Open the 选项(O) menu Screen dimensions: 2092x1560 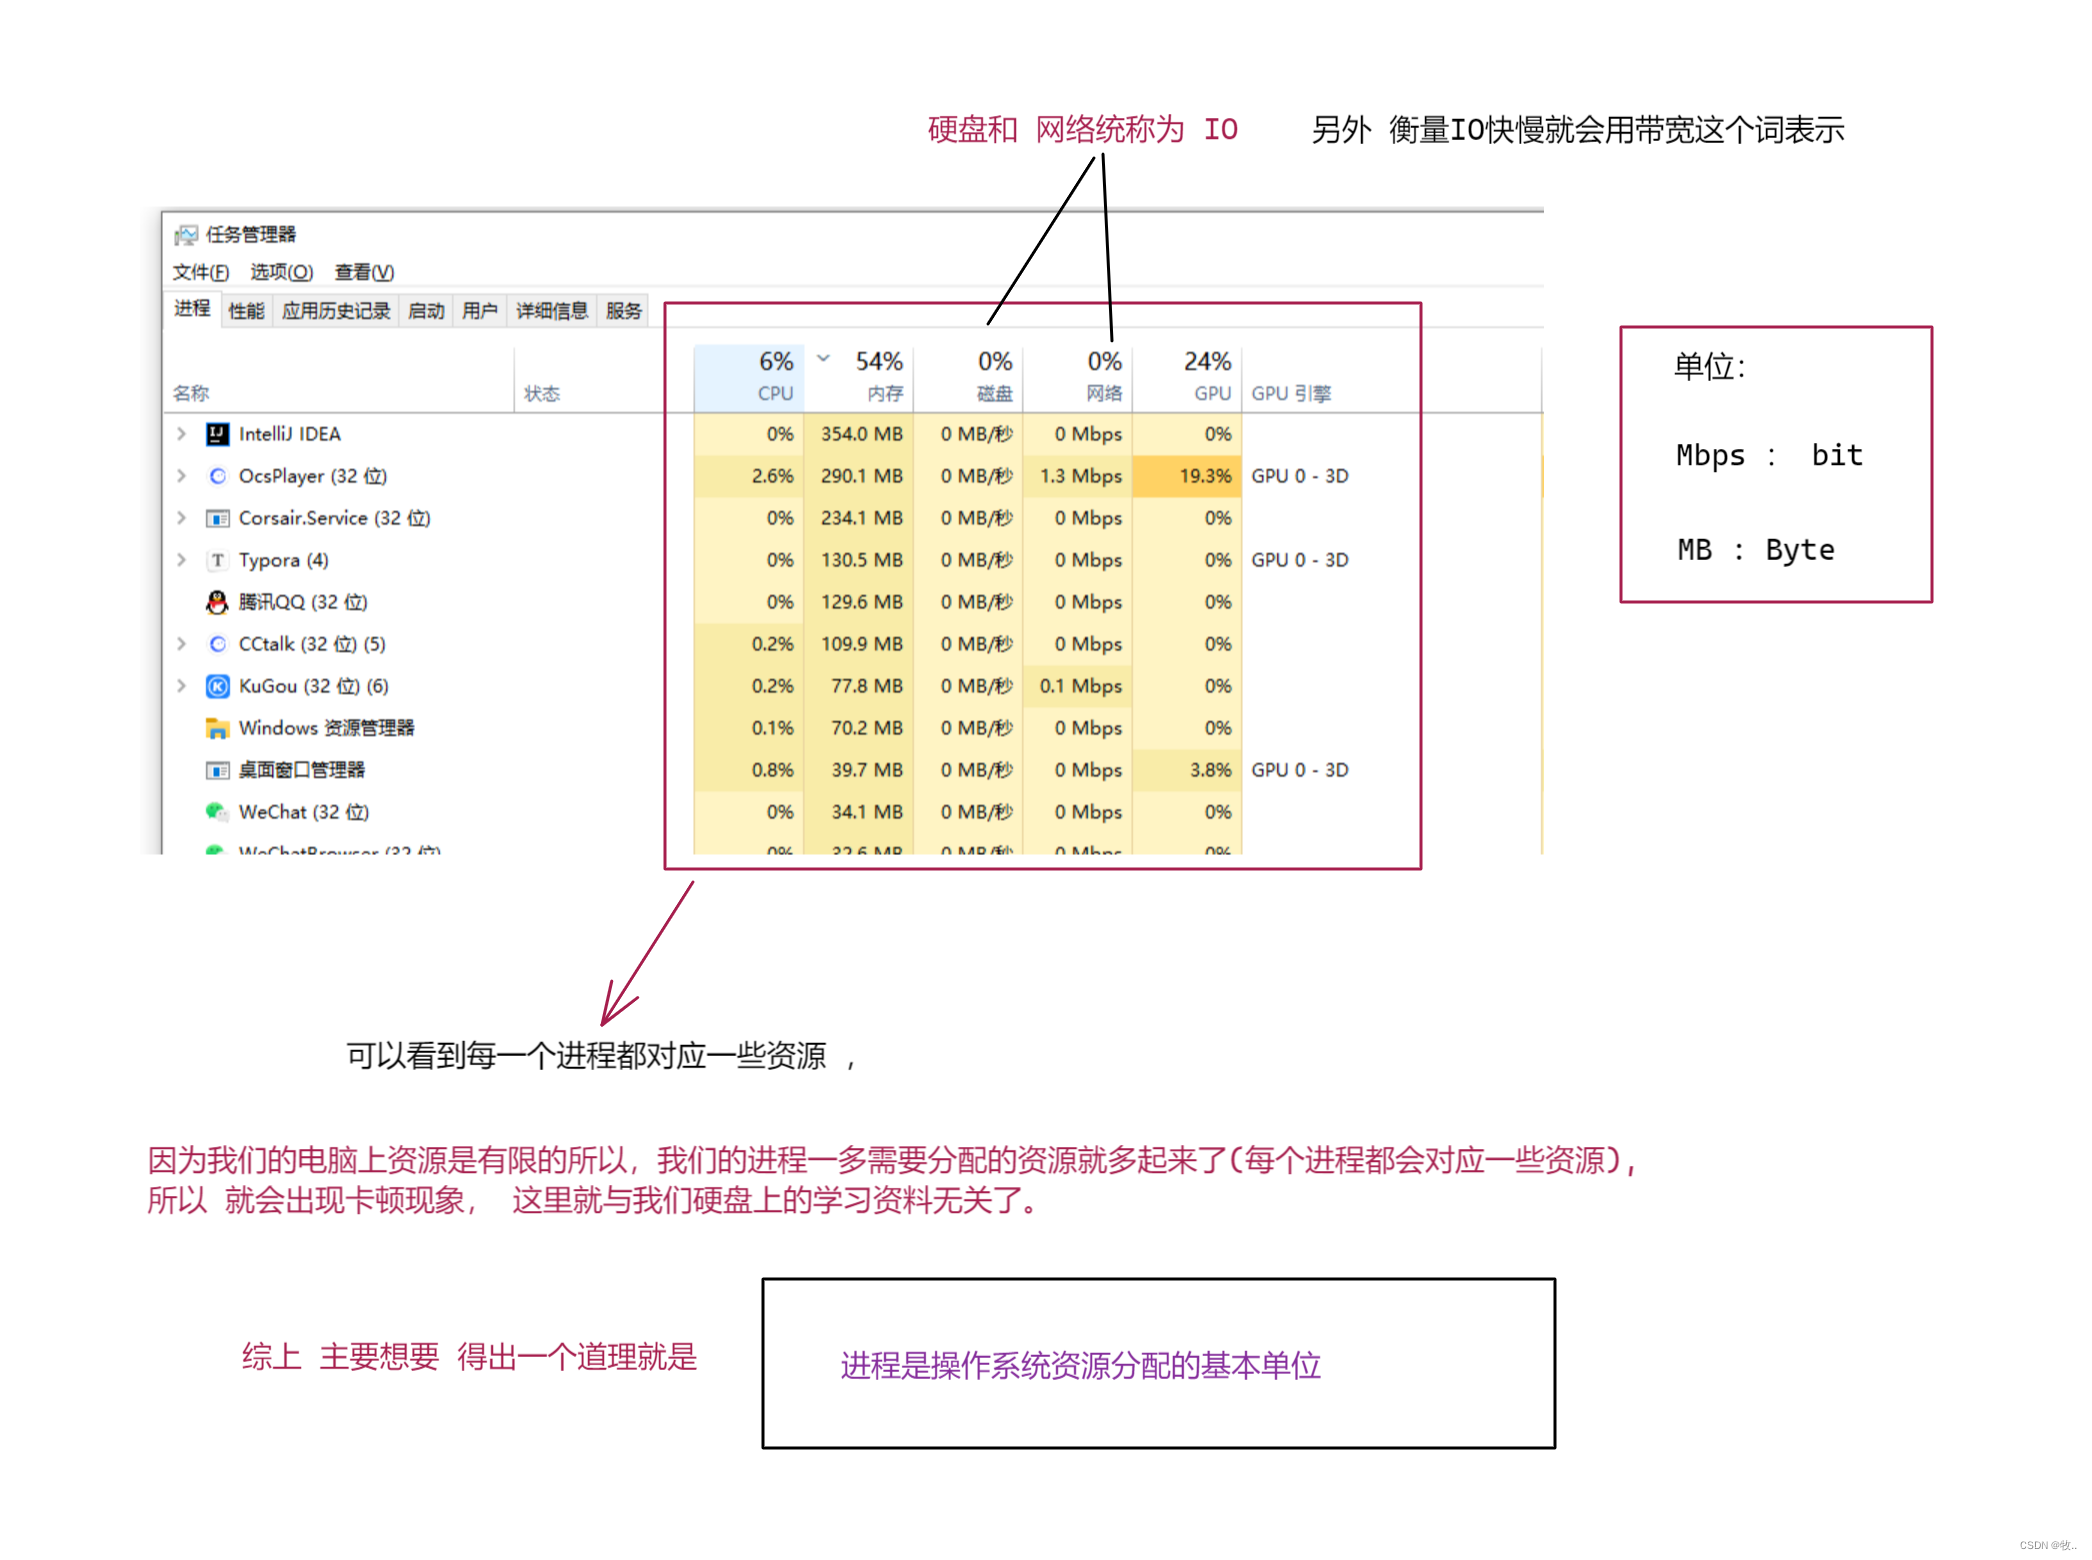click(281, 271)
